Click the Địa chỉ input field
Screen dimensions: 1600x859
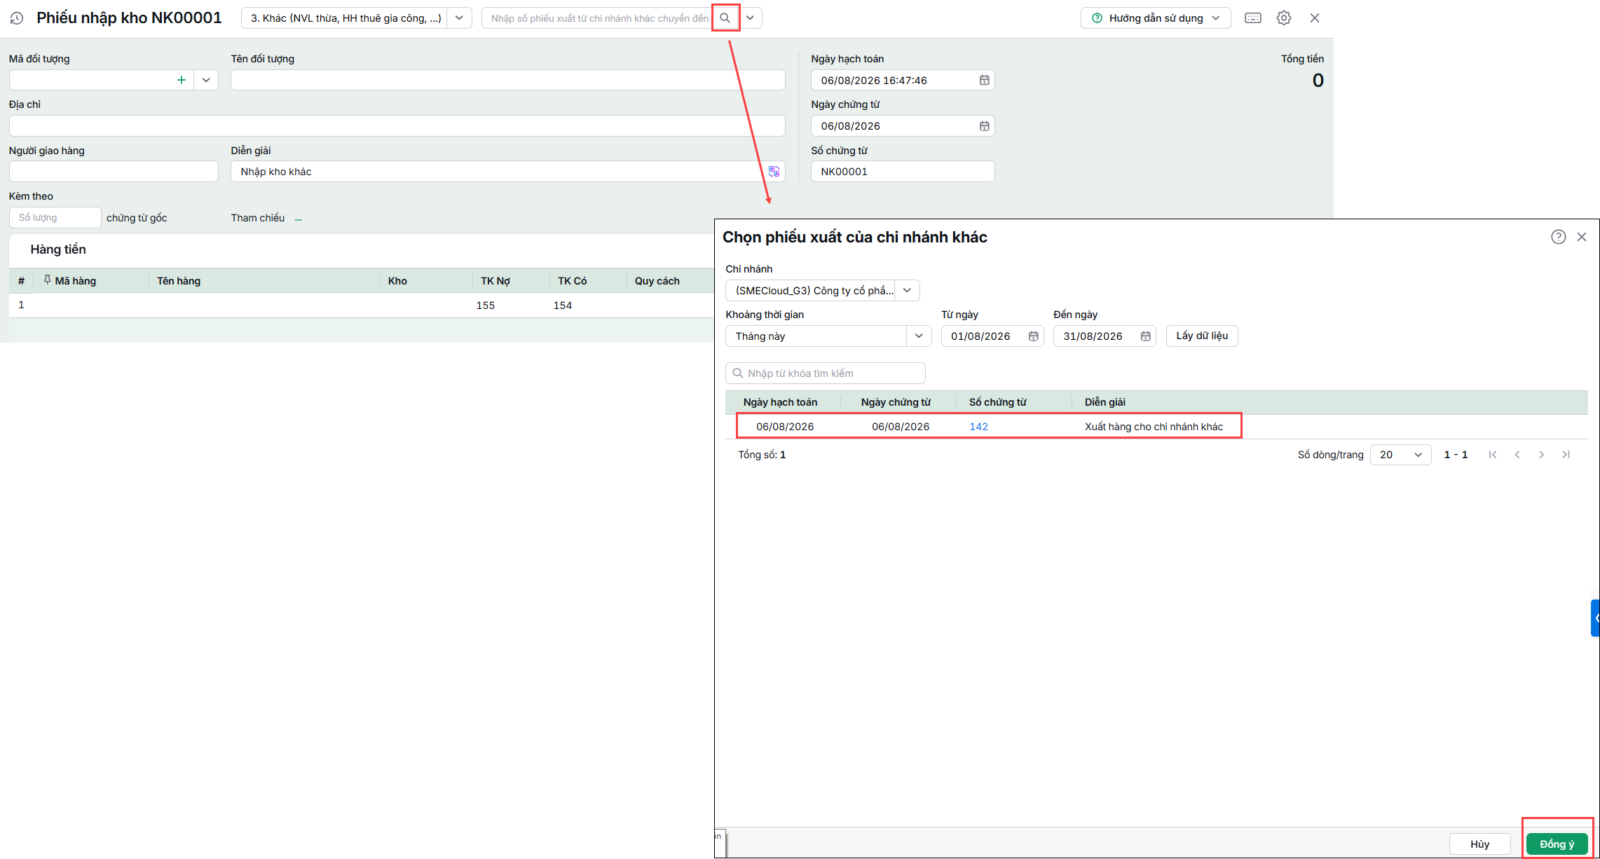tap(397, 126)
